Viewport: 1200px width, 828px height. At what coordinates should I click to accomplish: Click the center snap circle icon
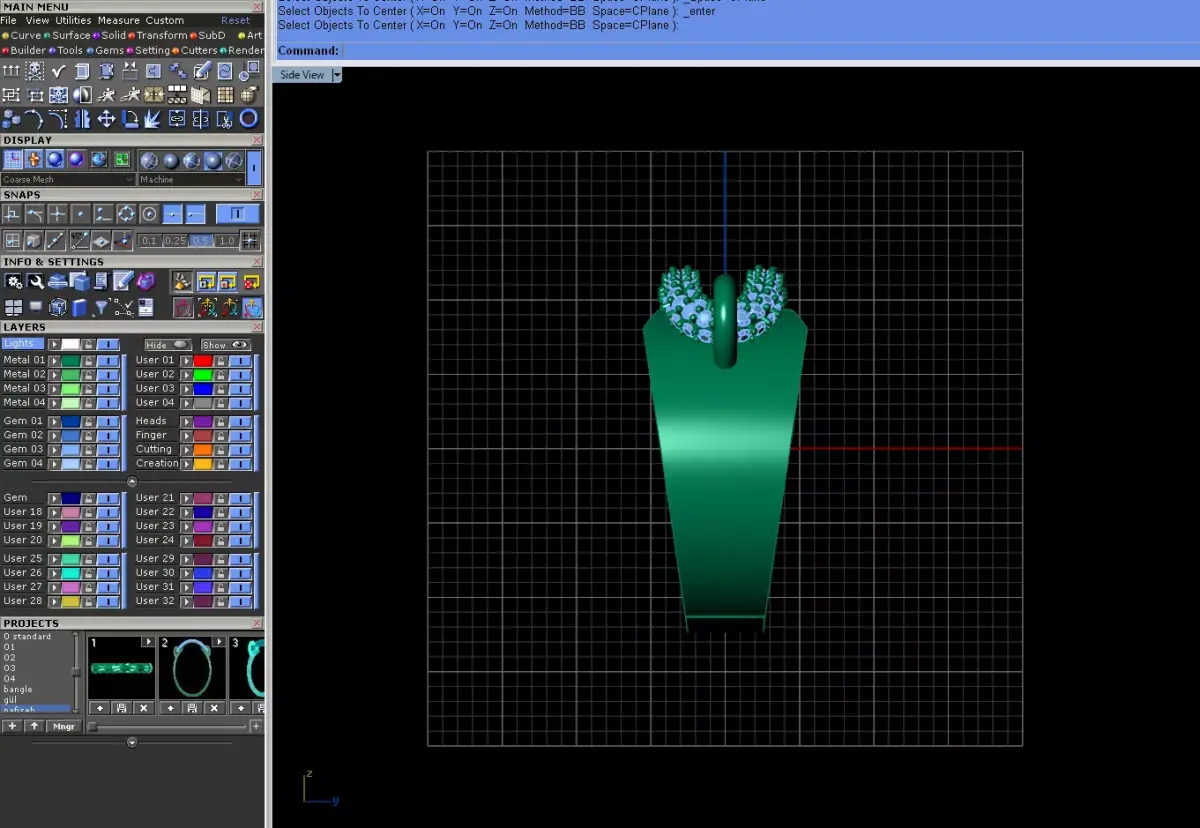(x=149, y=214)
